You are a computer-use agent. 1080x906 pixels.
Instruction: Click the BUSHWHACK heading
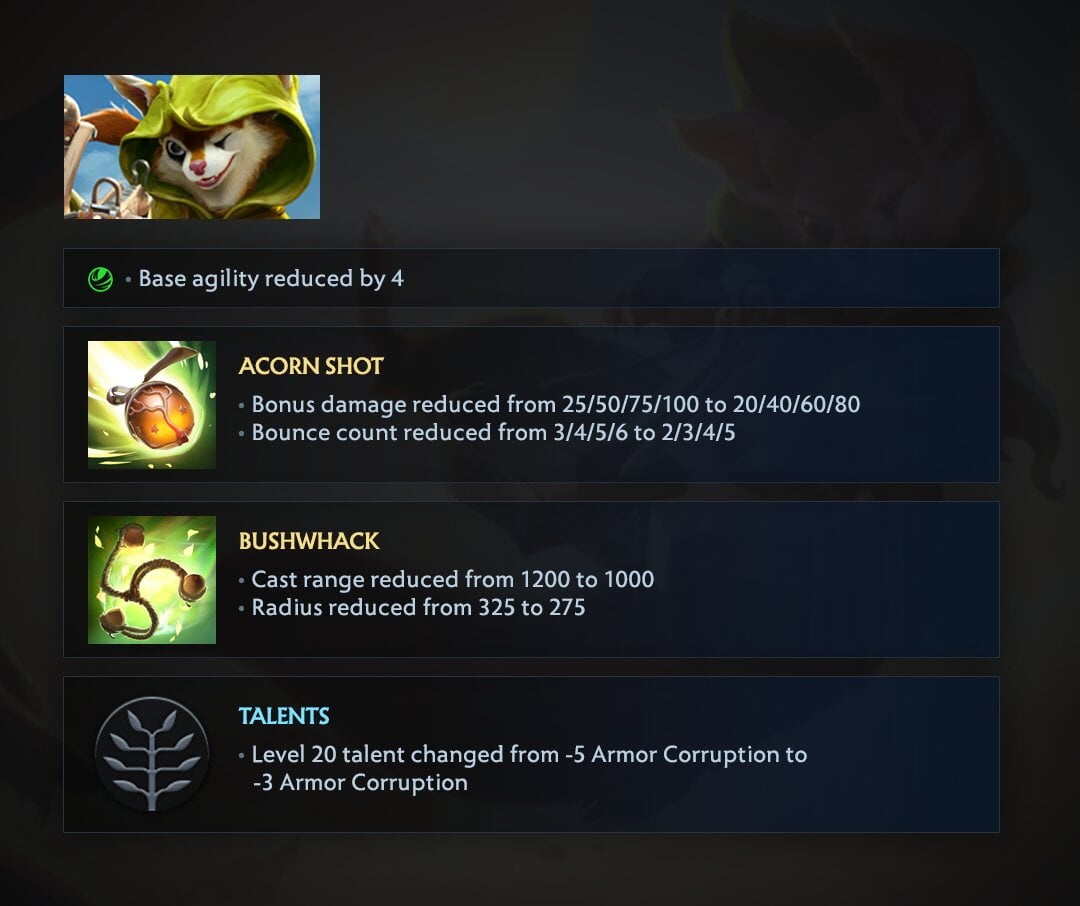pos(309,541)
